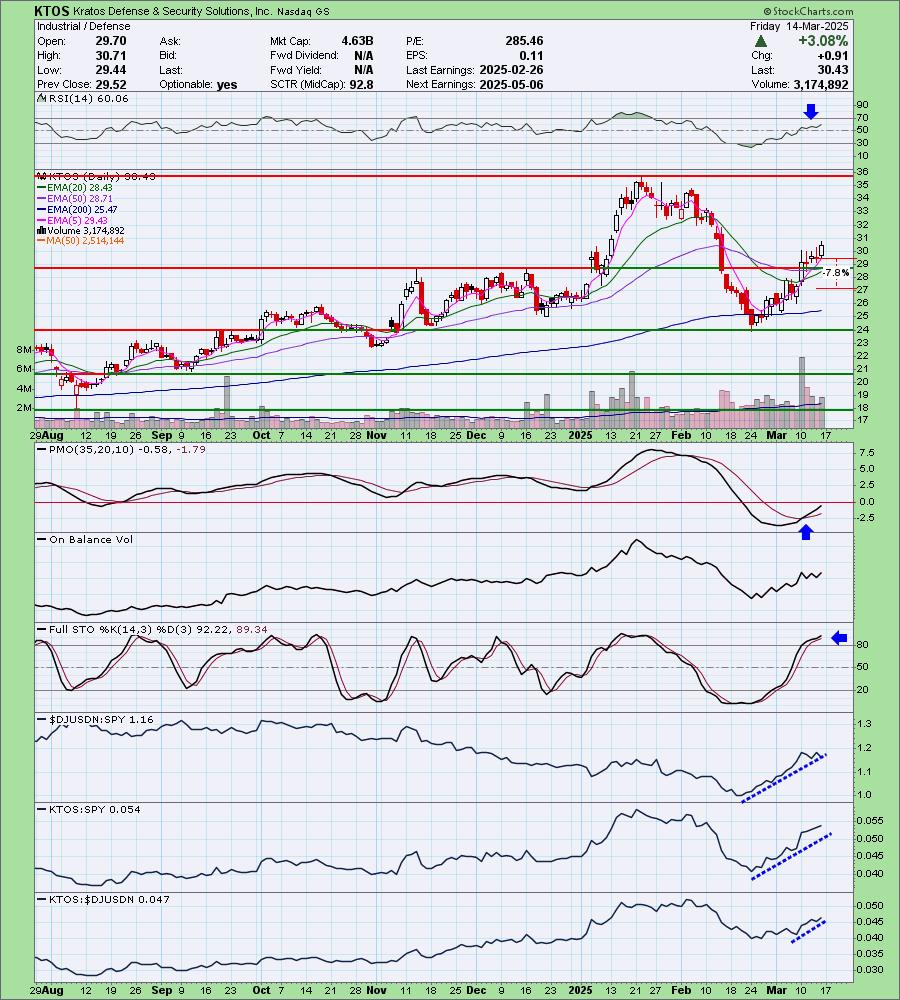The width and height of the screenshot is (900, 1000).
Task: Click the SCTR (MidCap) 92.8 value
Action: pos(361,84)
